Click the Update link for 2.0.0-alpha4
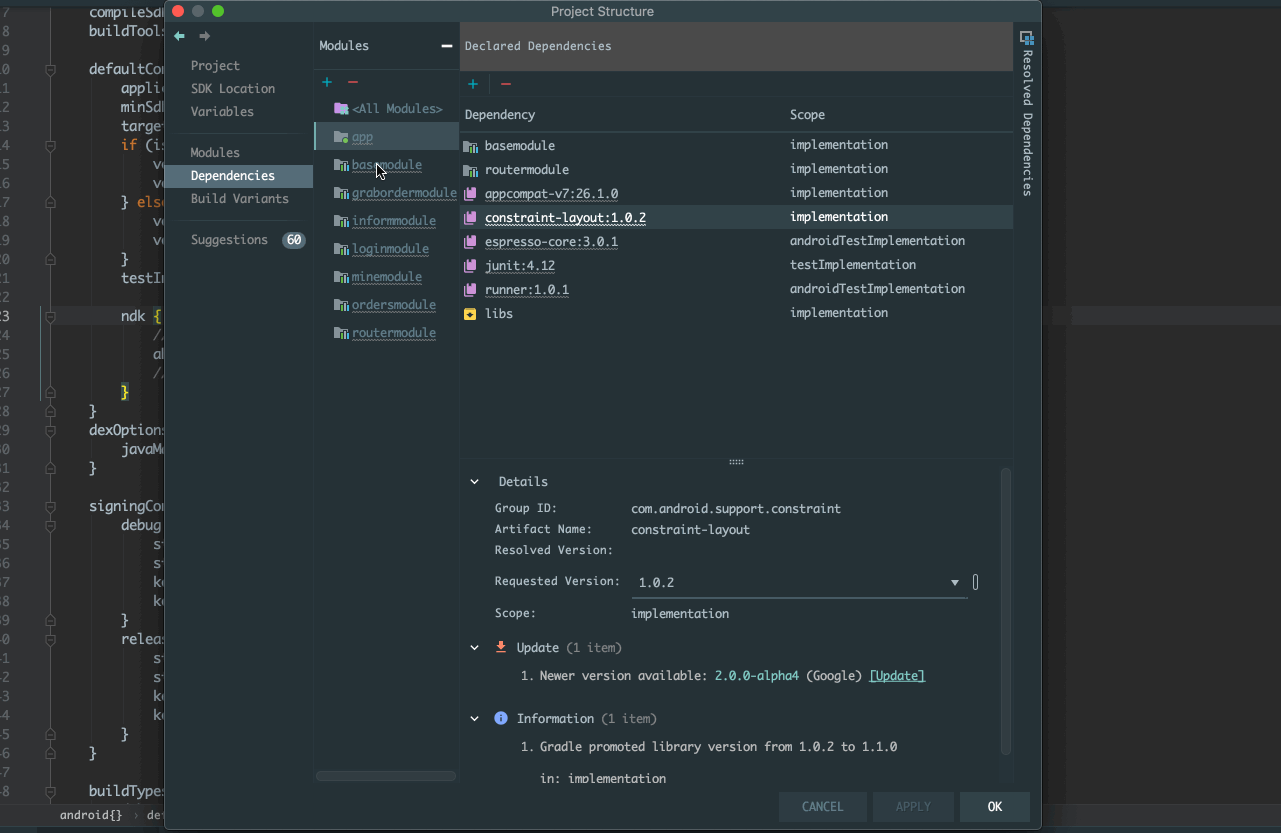Screen dimensions: 1281x833 [x=896, y=675]
